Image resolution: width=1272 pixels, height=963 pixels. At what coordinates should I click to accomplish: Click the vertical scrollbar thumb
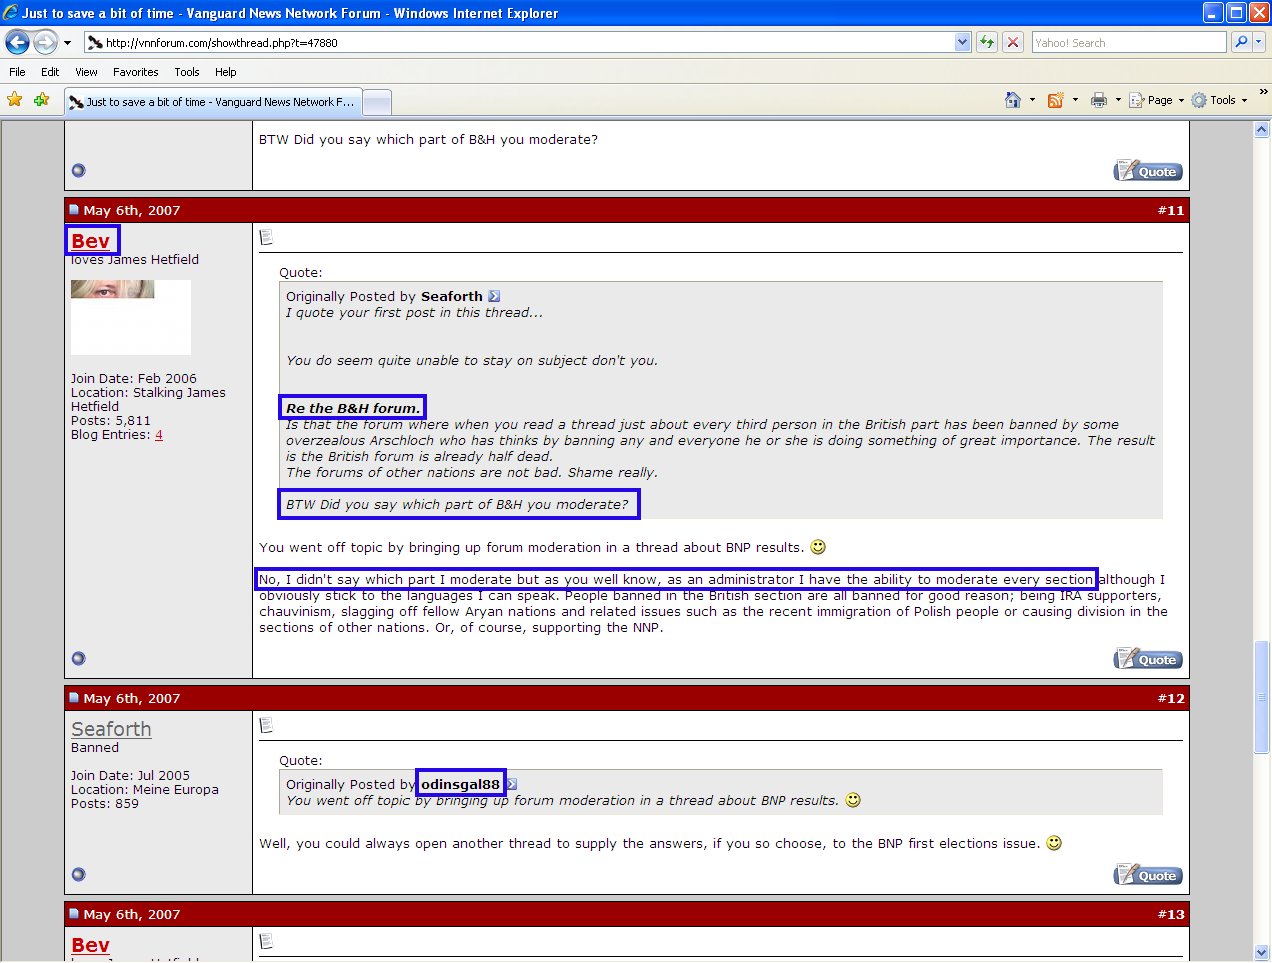(1262, 696)
